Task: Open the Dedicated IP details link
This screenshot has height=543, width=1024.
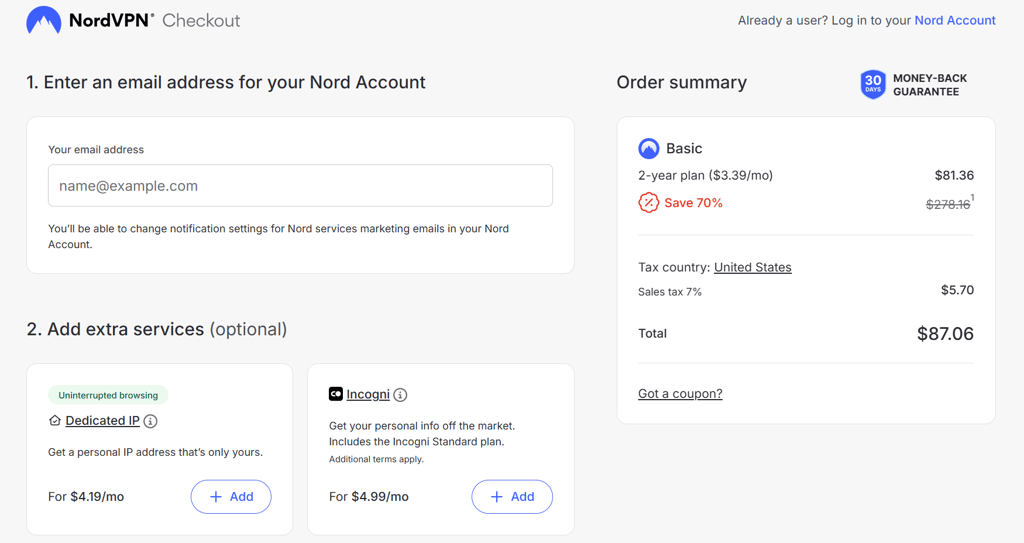Action: click(103, 420)
